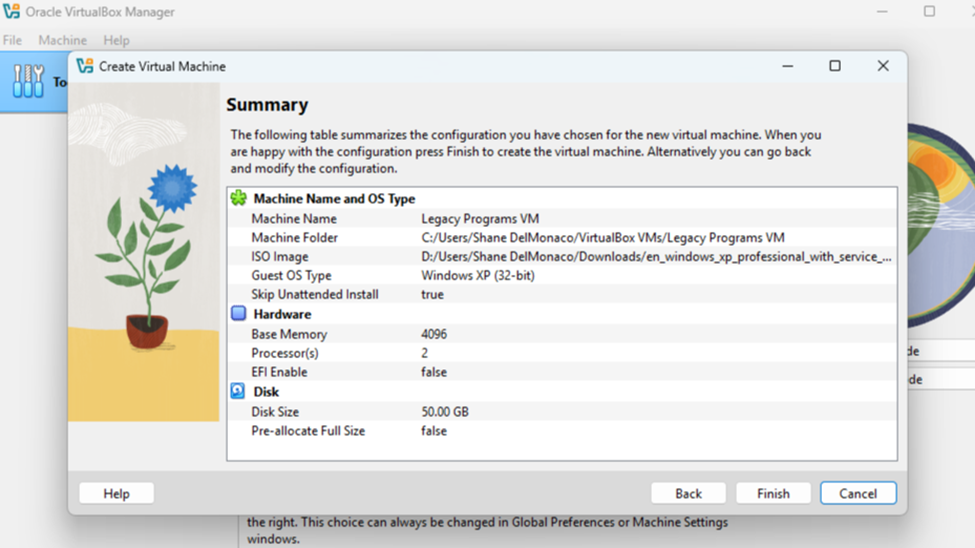Click the blue Hardware section icon

[x=238, y=314]
